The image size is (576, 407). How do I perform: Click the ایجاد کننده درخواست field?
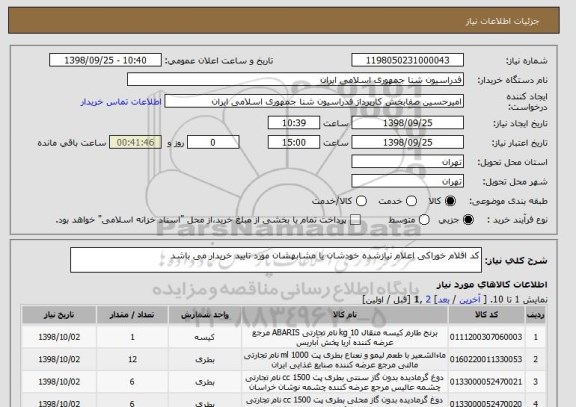(x=314, y=101)
